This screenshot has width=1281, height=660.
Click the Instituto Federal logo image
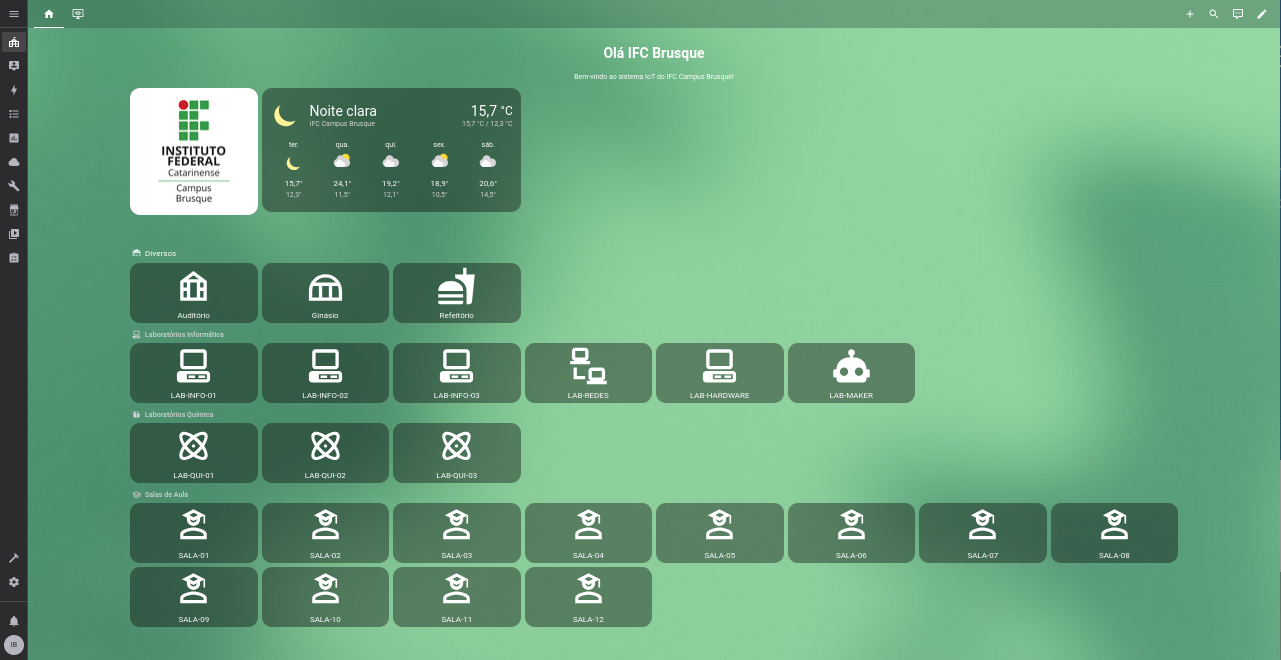pos(194,151)
